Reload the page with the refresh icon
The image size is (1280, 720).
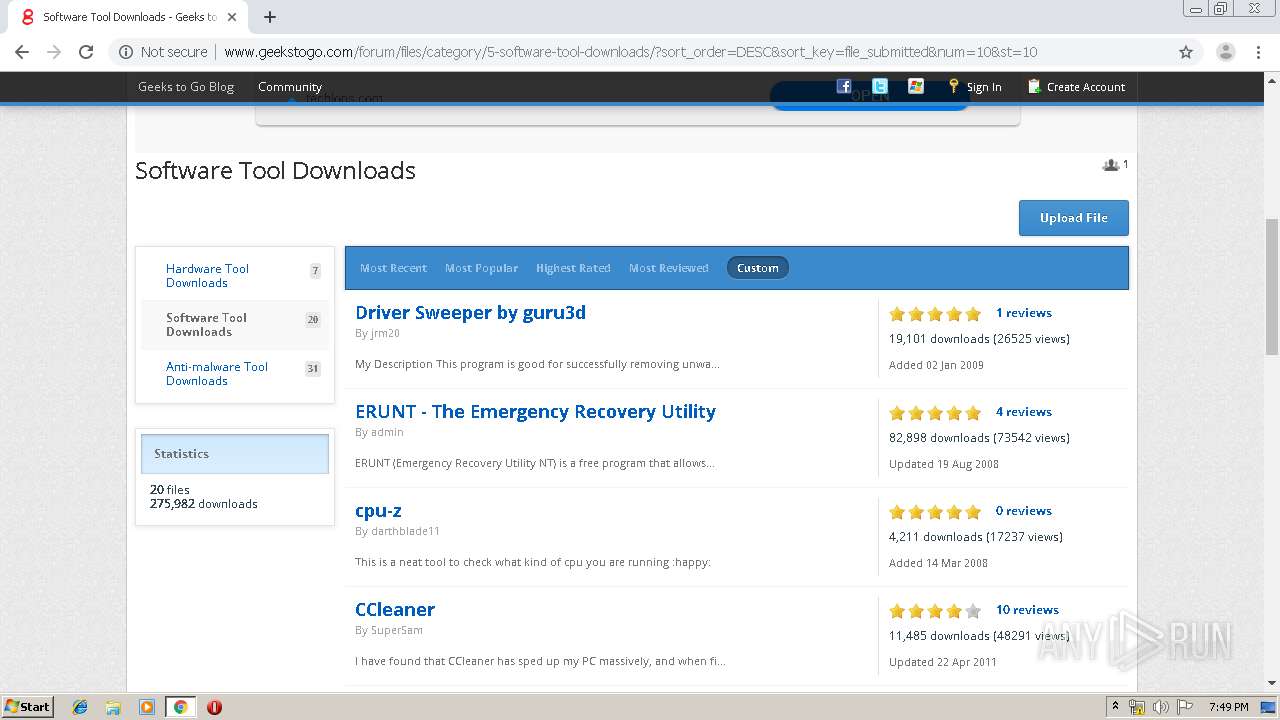point(86,52)
